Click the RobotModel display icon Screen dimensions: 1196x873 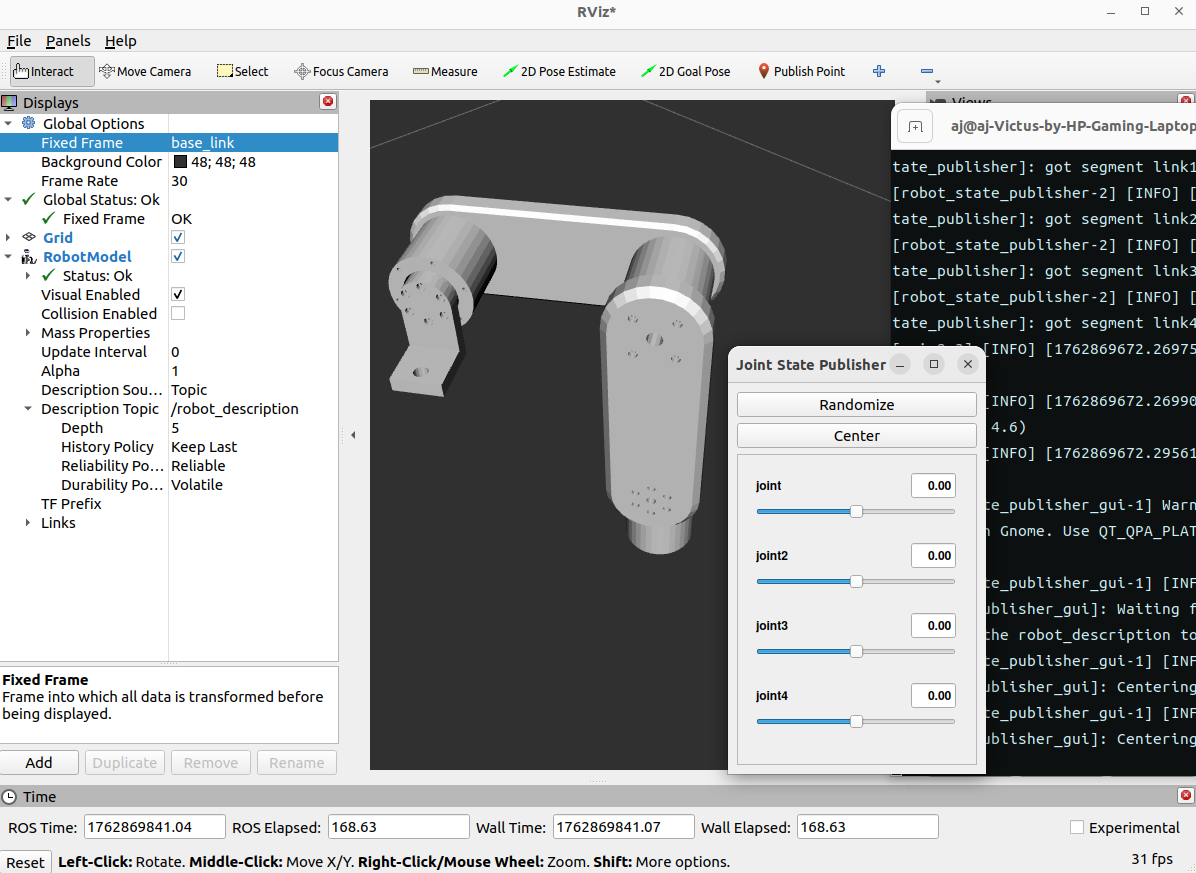pyautogui.click(x=29, y=256)
